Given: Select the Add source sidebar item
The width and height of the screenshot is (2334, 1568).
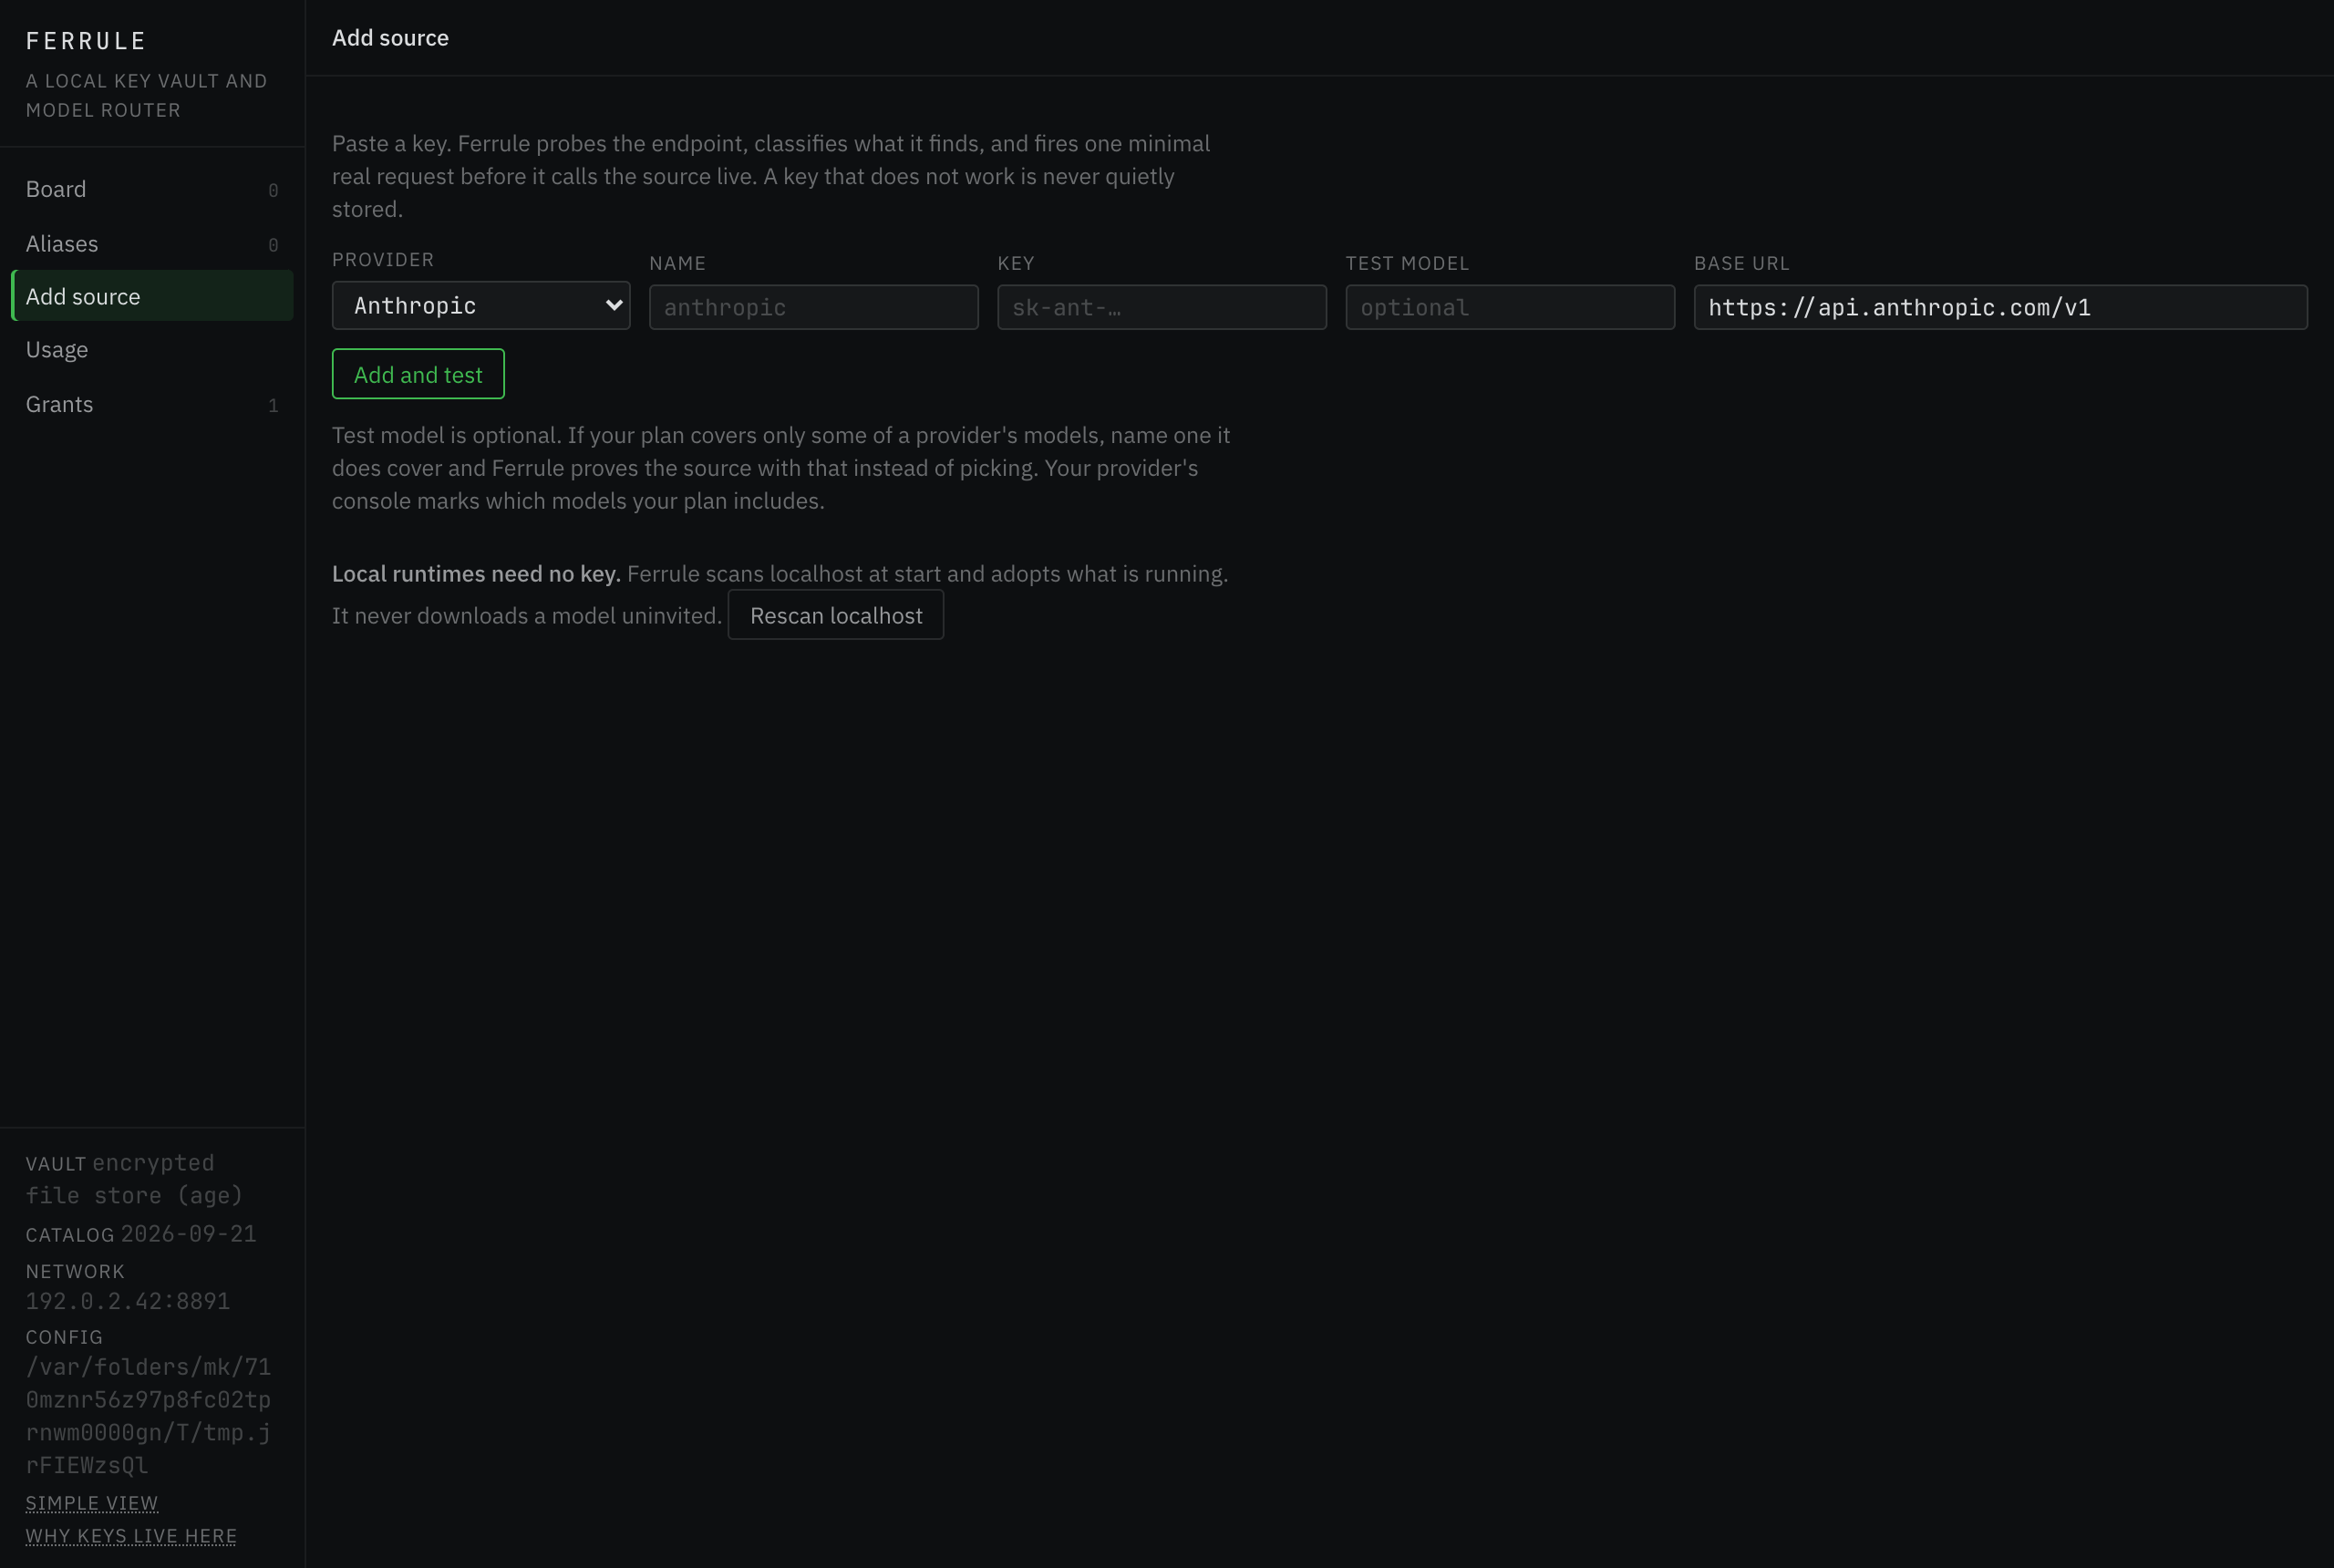Looking at the screenshot, I should 152,296.
